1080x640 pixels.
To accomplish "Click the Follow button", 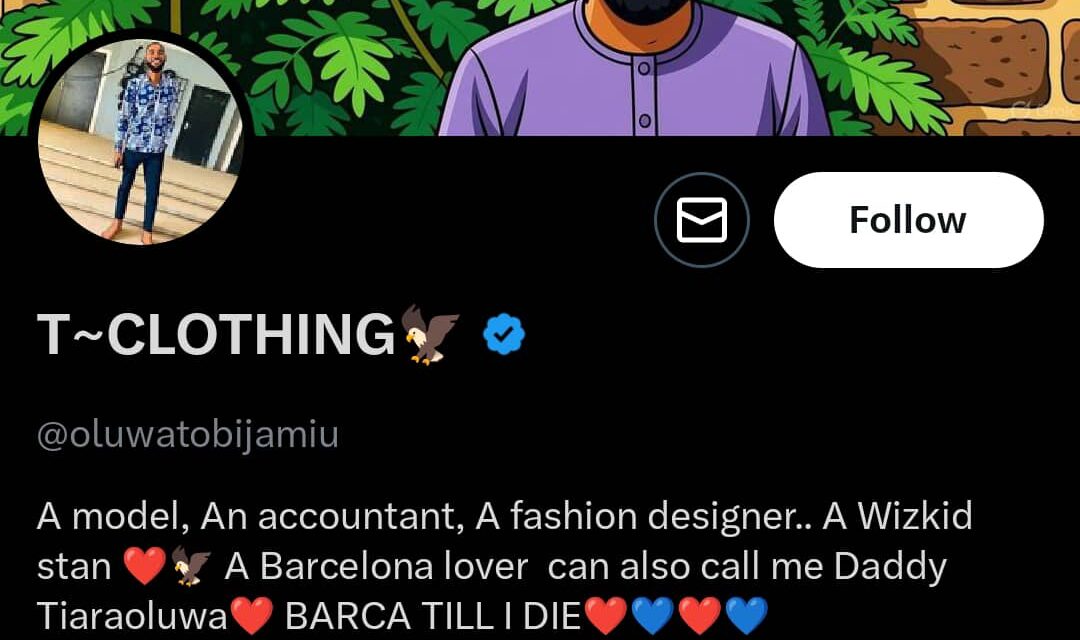I will click(x=908, y=220).
